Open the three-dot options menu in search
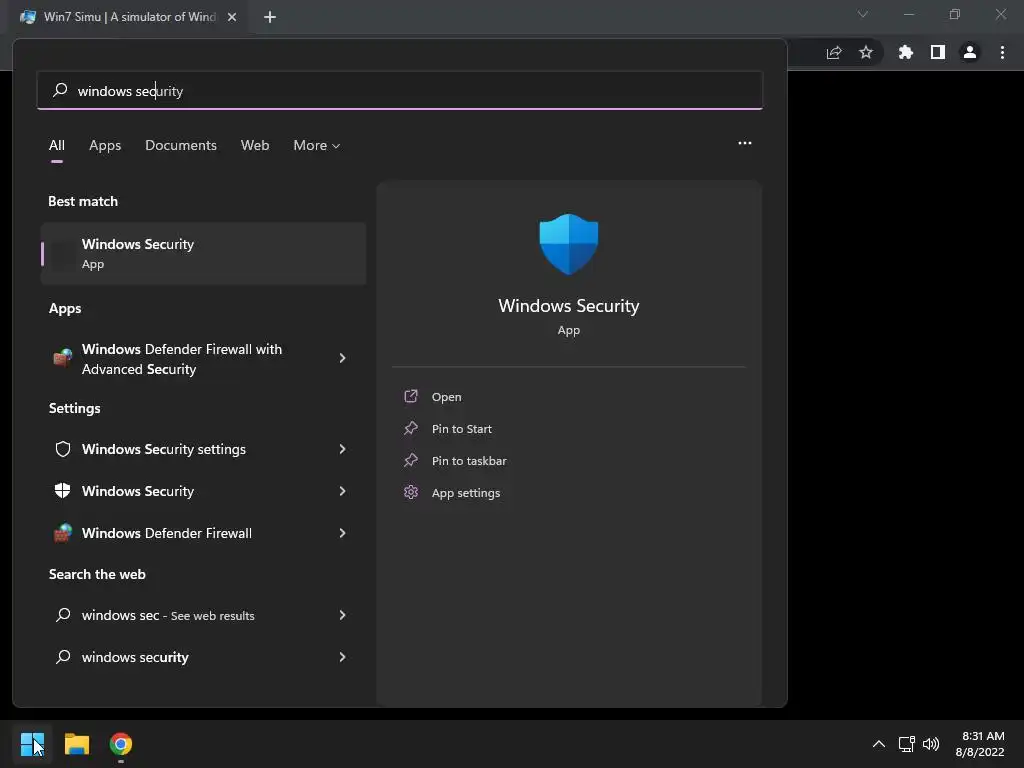Viewport: 1024px width, 768px height. point(744,143)
